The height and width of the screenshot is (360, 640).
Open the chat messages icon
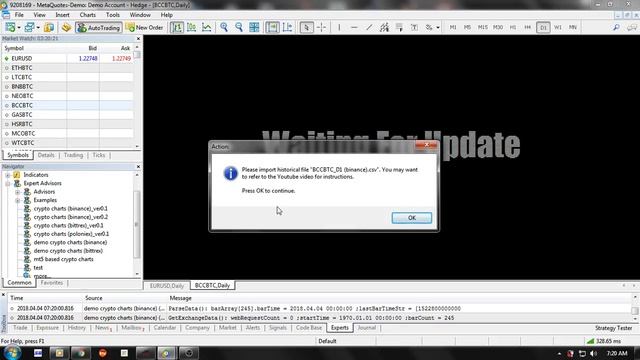(x=632, y=27)
